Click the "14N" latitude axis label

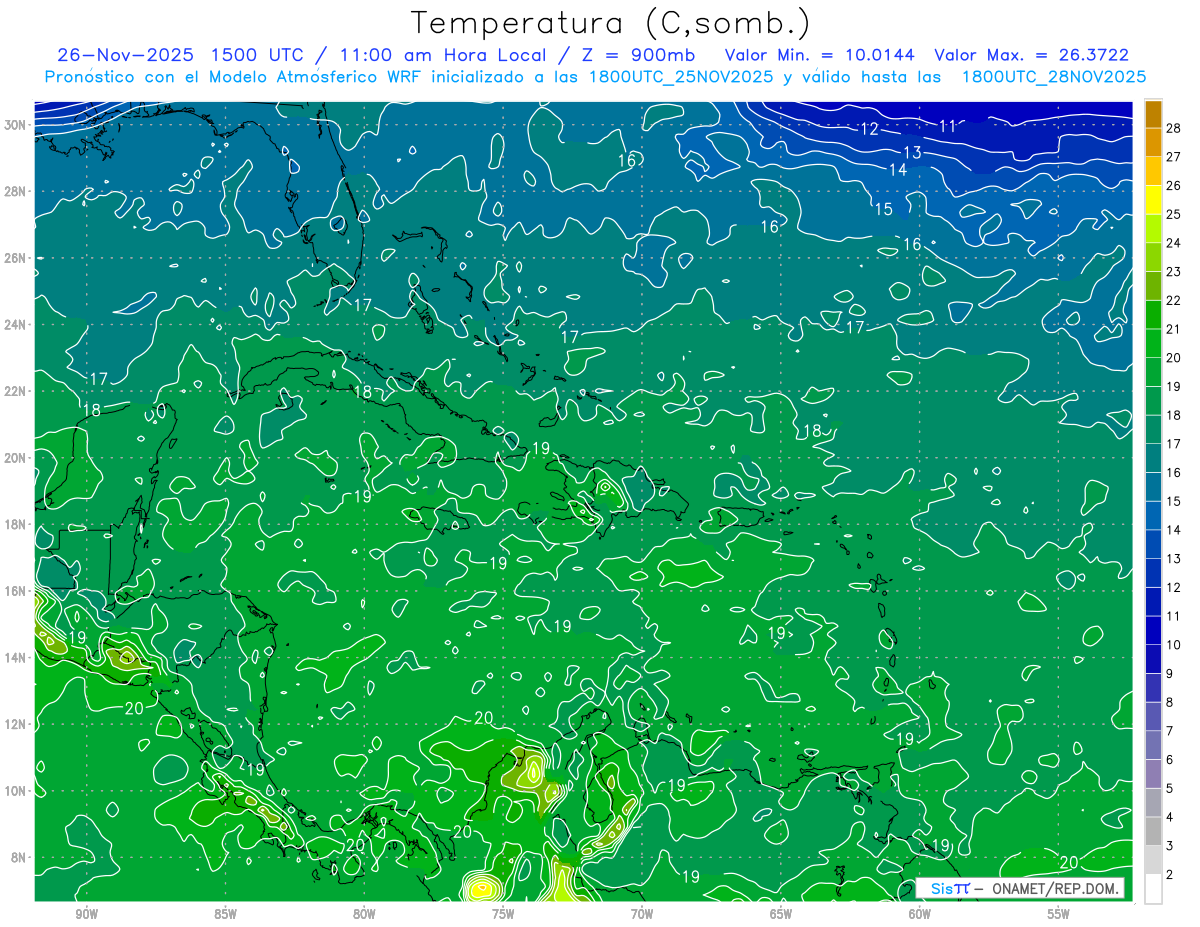pos(15,658)
